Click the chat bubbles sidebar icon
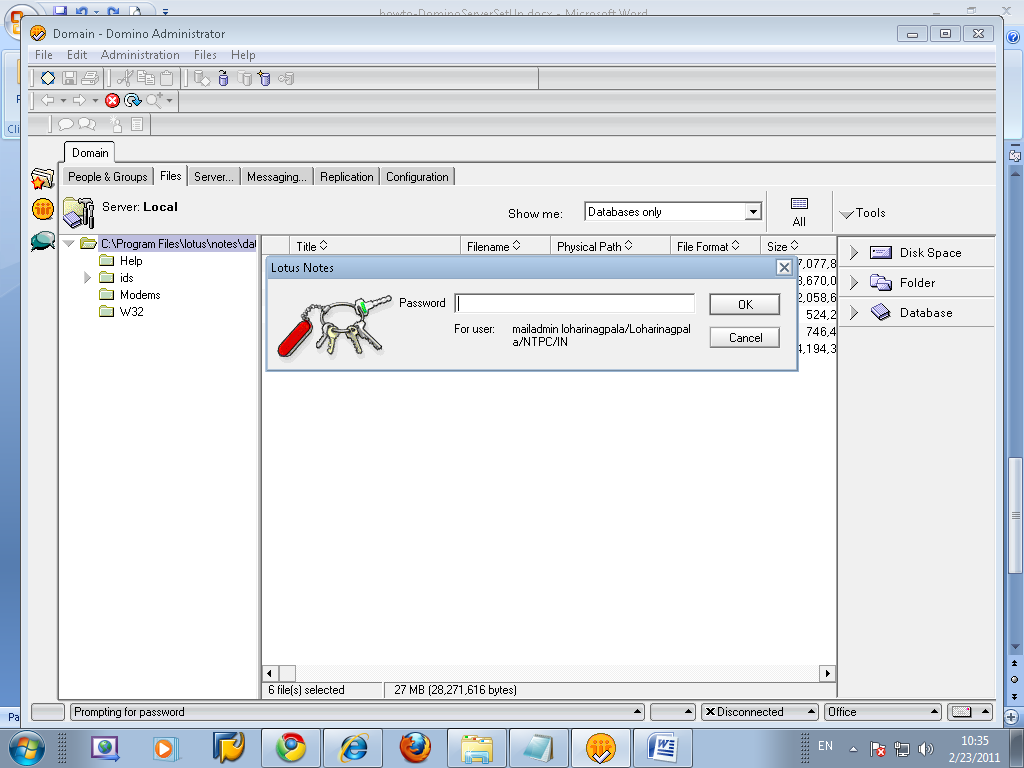Viewport: 1024px width, 768px height. [42, 241]
